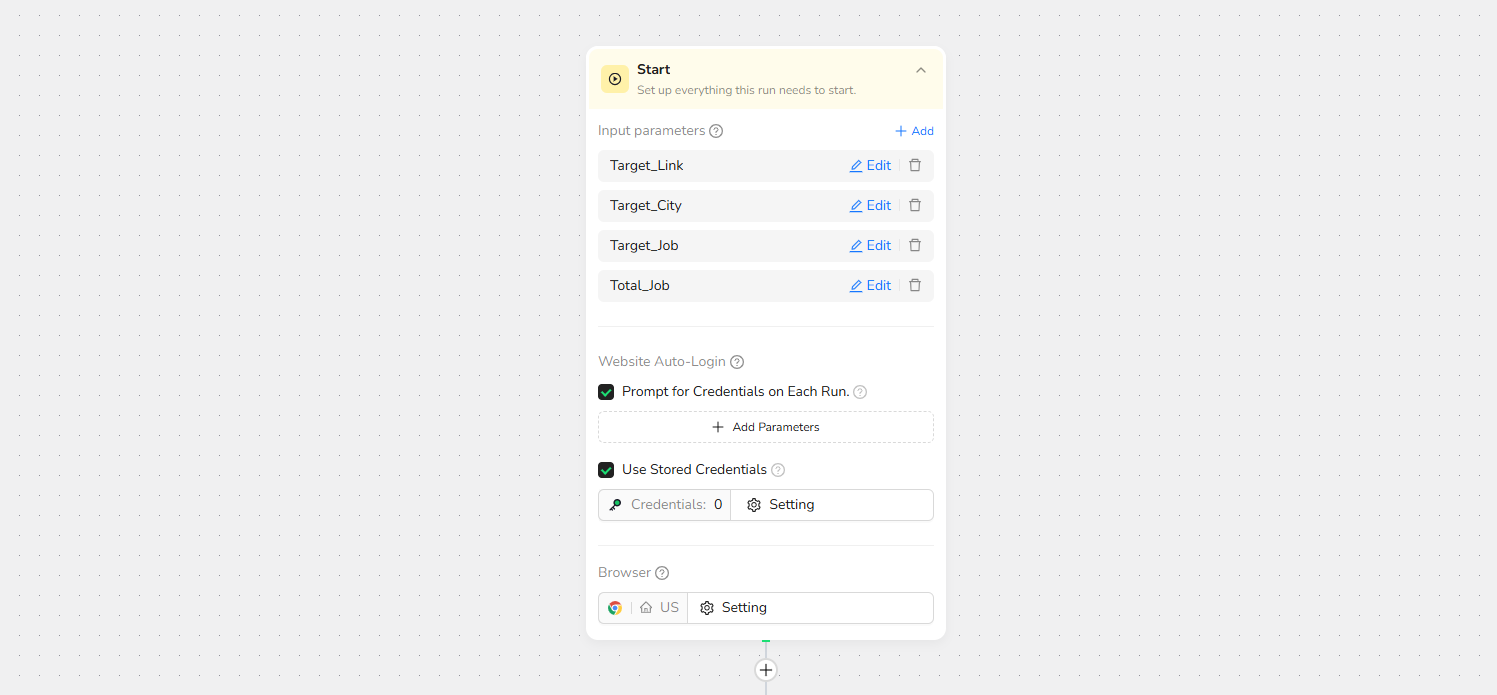Click the plus circle to add next step
The image size is (1497, 695).
point(766,670)
